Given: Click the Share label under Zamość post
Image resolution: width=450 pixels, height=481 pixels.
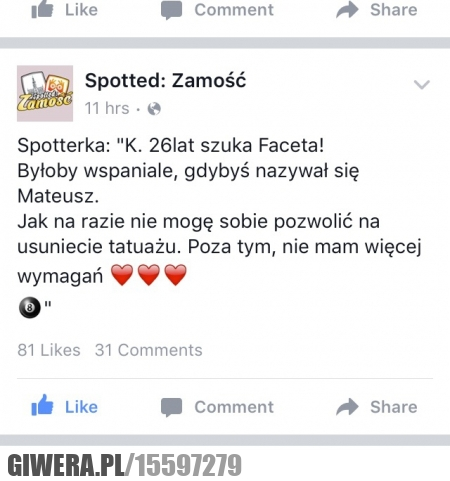Looking at the screenshot, I should click(394, 407).
